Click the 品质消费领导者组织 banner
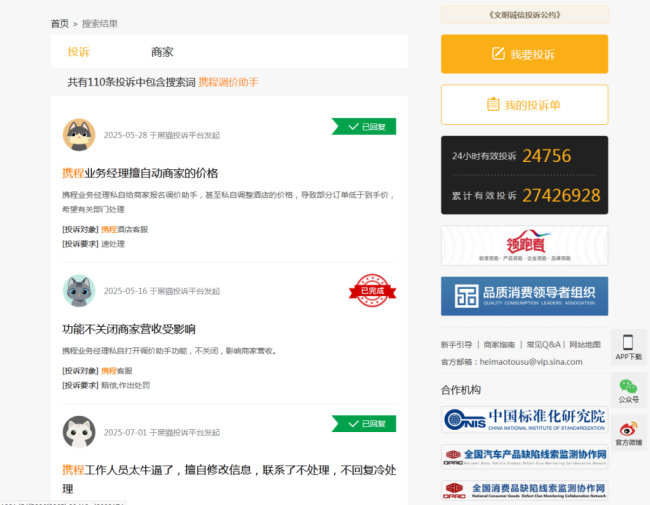The width and height of the screenshot is (650, 505). tap(524, 296)
